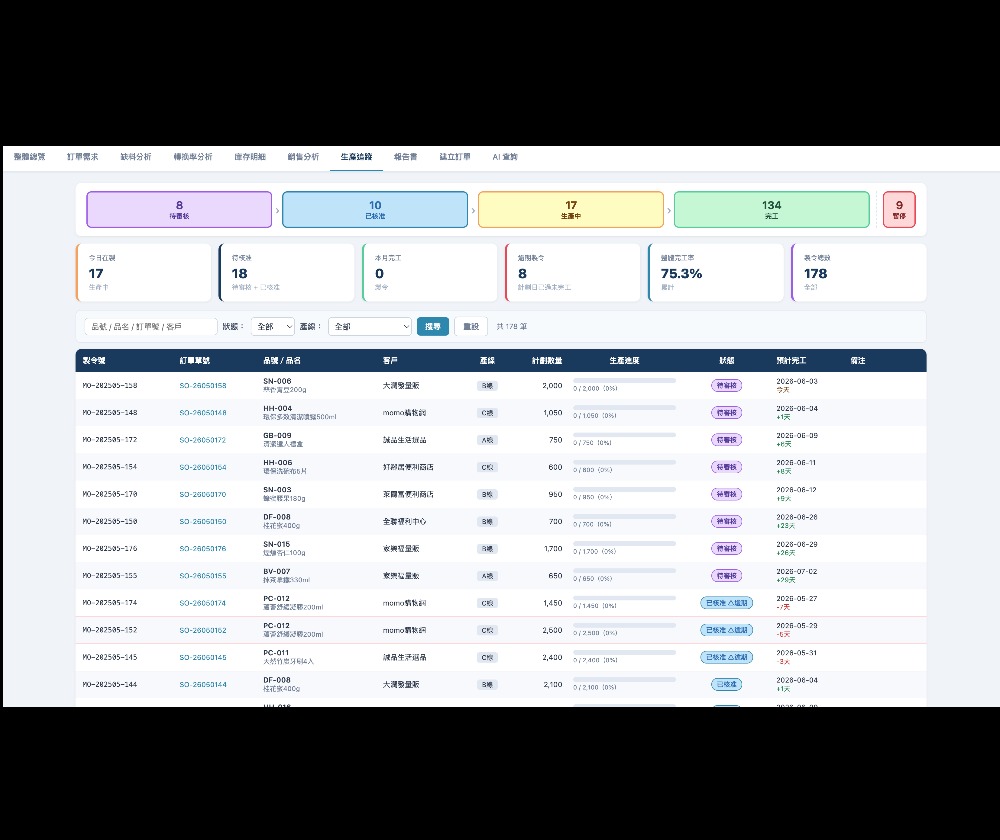
Task: Focus the 品號/品名/訂單號/客戶 search field
Action: 151,327
